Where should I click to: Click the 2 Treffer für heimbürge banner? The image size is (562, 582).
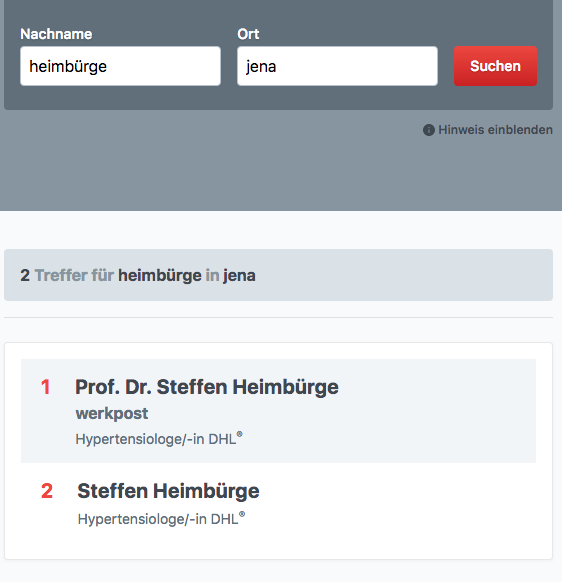point(278,275)
